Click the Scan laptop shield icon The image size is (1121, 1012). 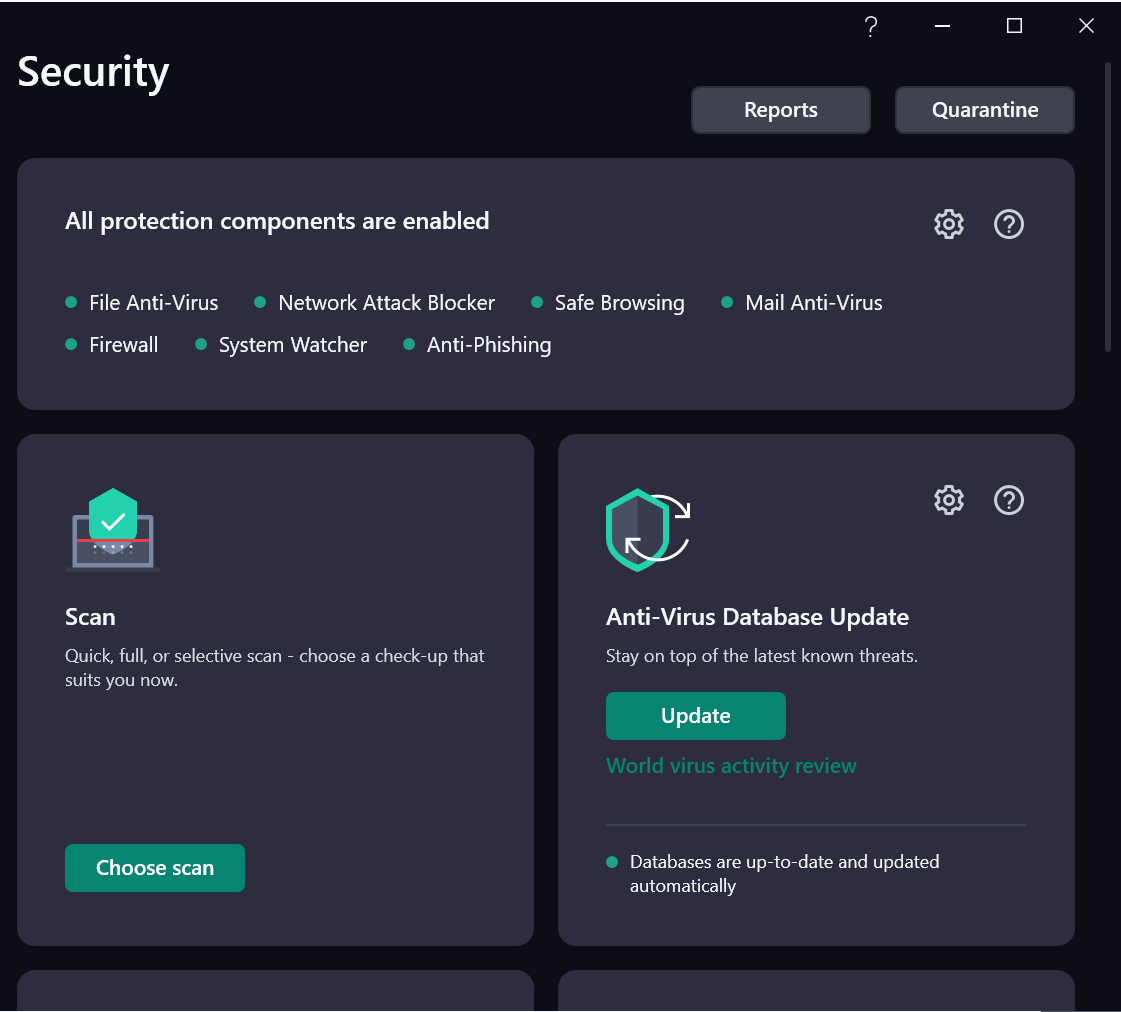pyautogui.click(x=113, y=529)
